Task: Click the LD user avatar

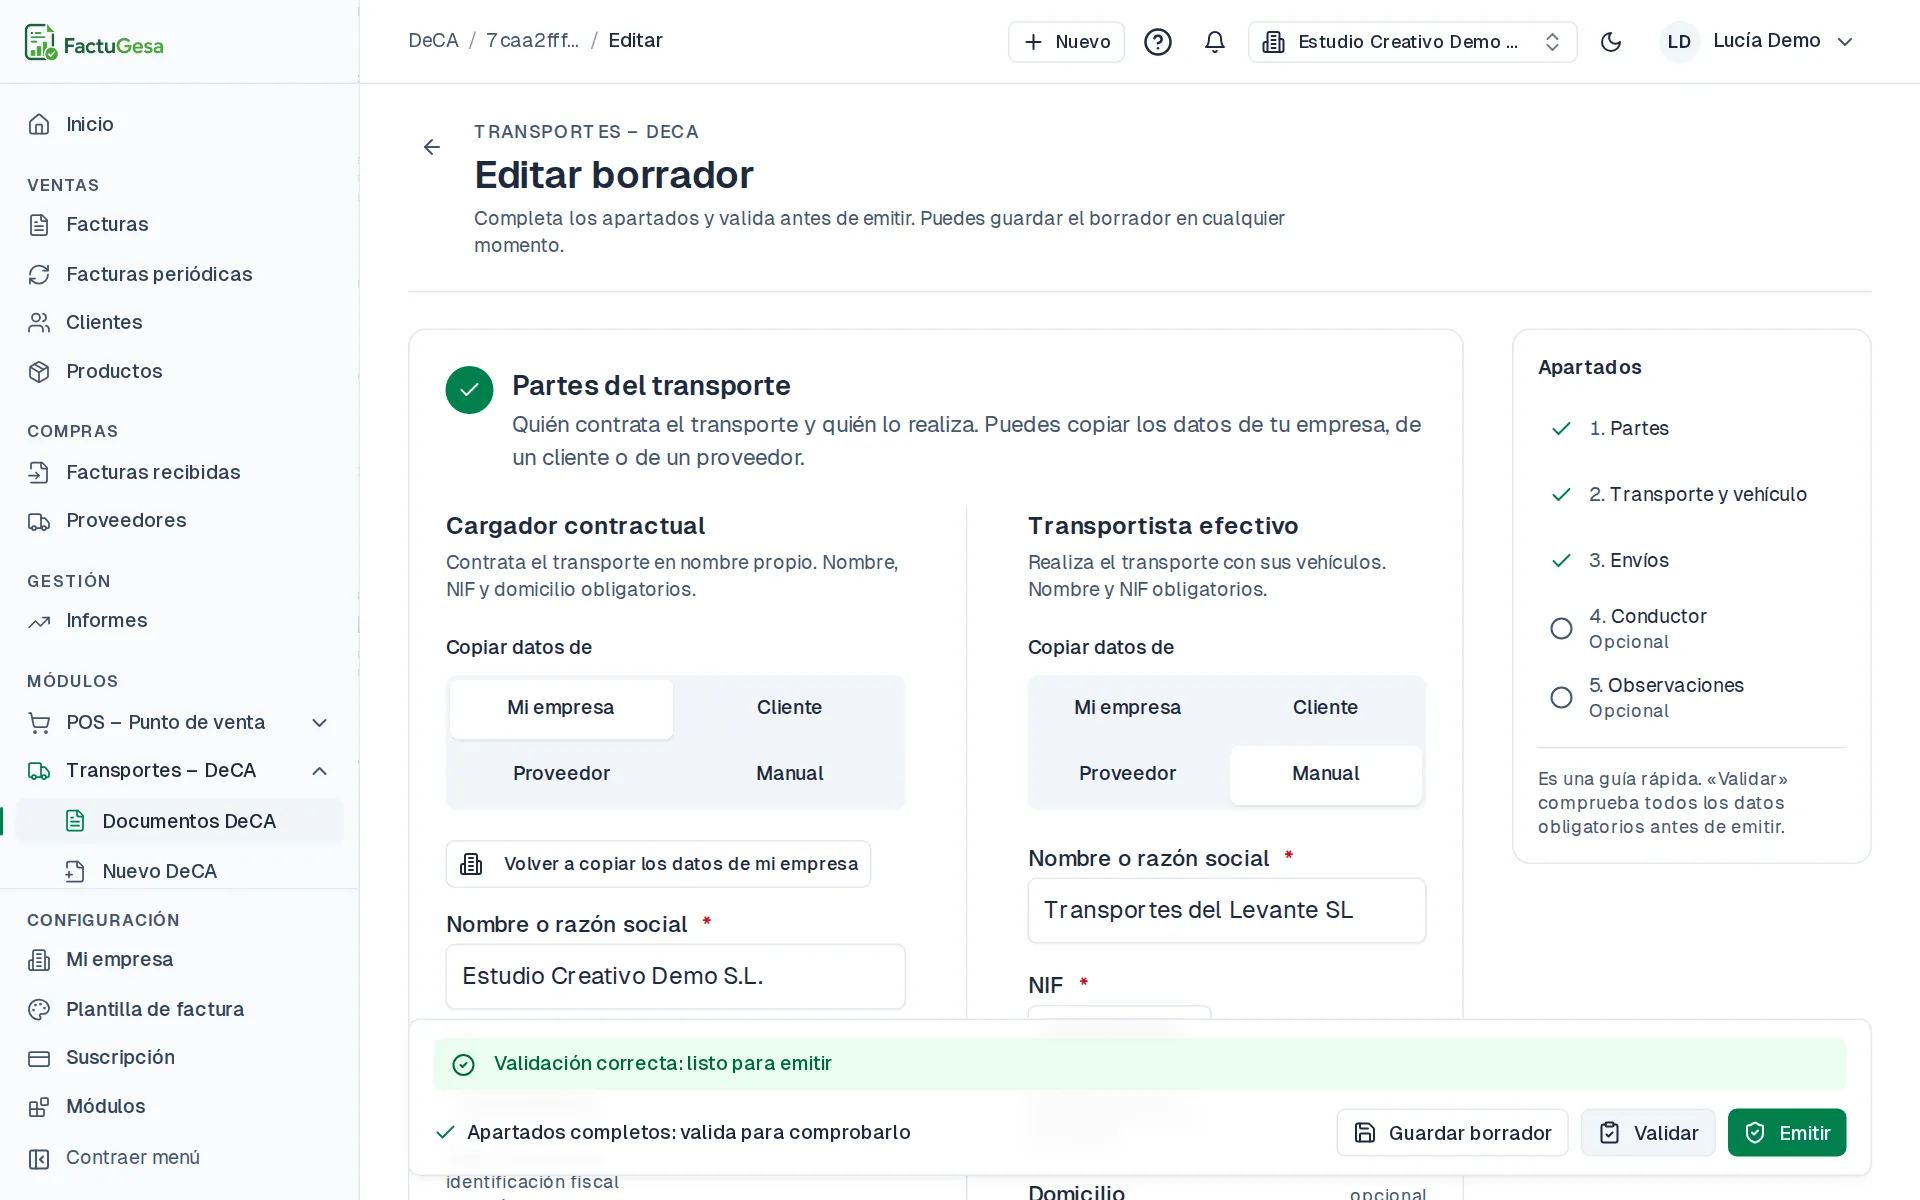Action: (1679, 42)
